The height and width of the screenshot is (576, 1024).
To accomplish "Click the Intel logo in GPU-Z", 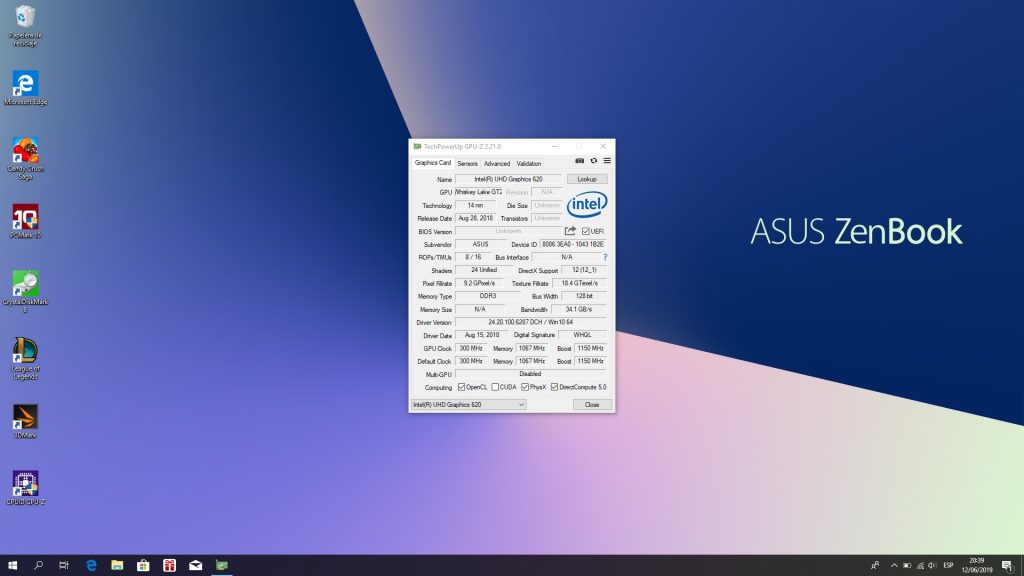I will 587,205.
